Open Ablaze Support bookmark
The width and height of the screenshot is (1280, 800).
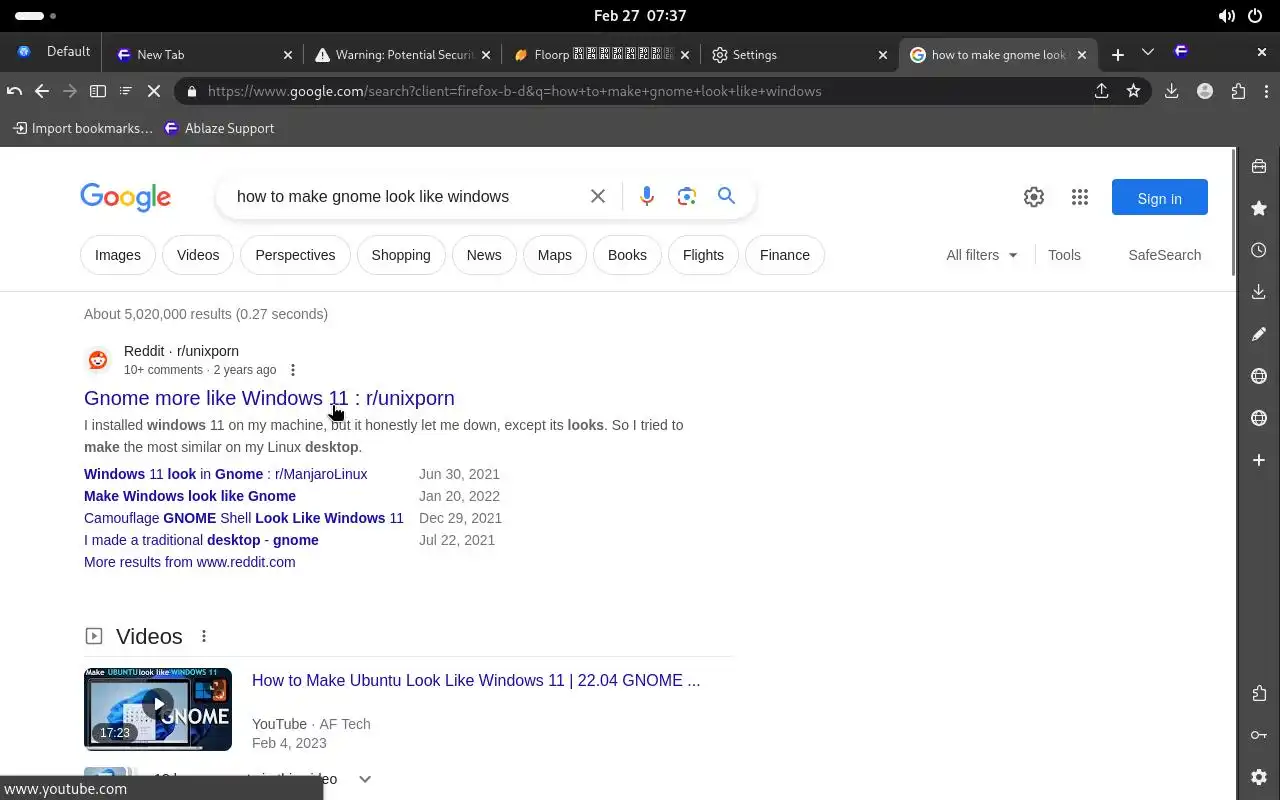(219, 128)
